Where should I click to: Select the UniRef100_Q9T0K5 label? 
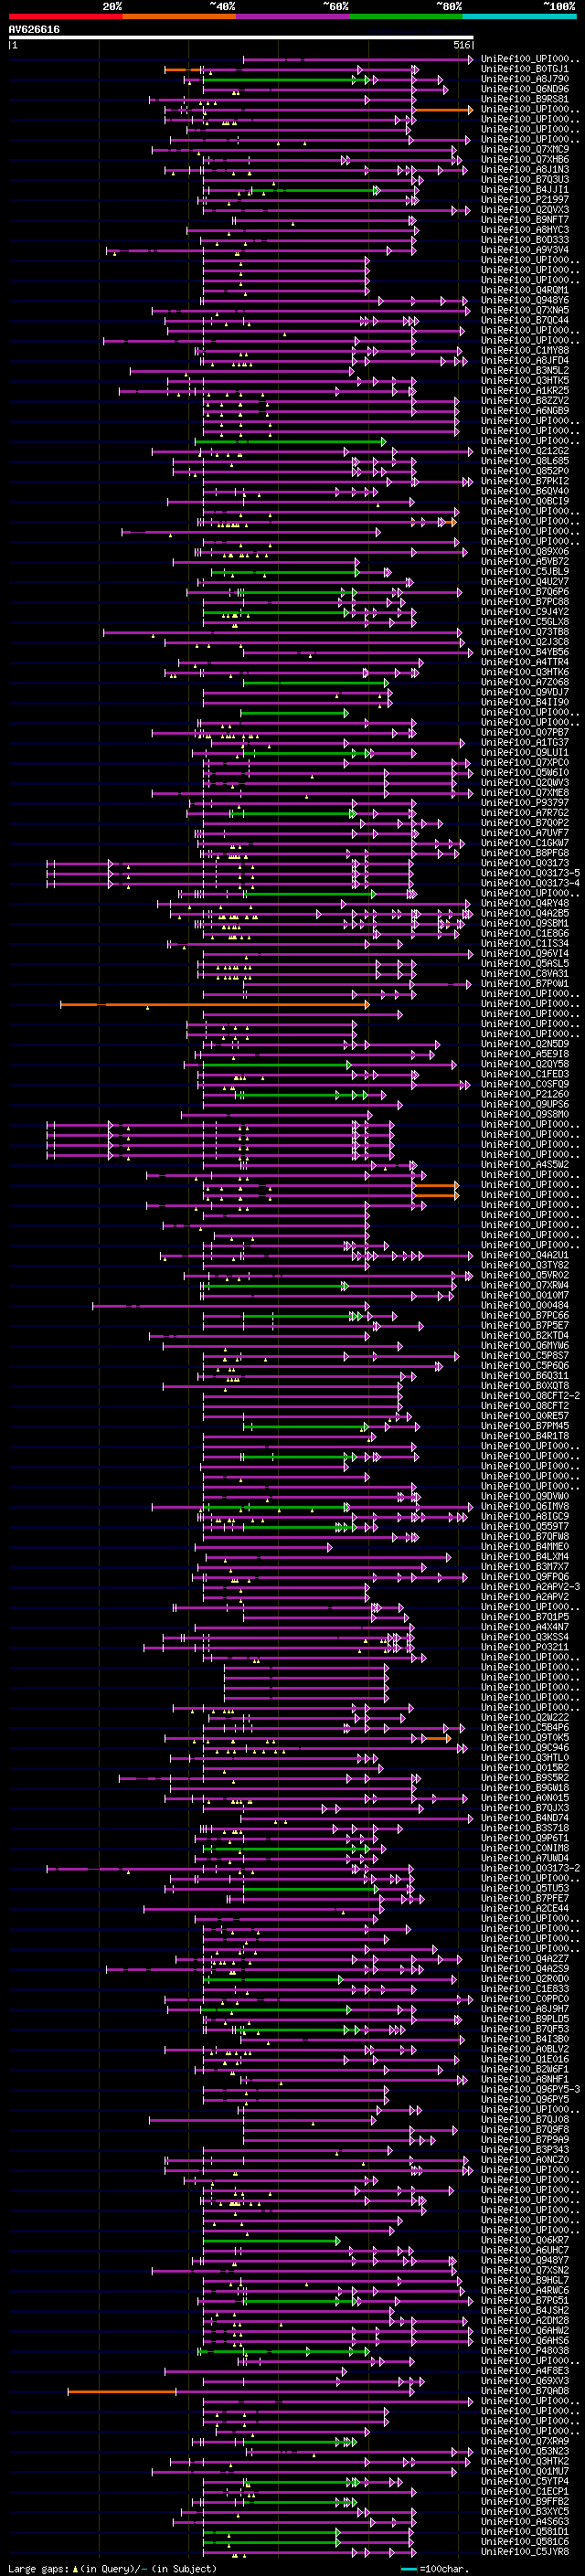[x=525, y=1738]
